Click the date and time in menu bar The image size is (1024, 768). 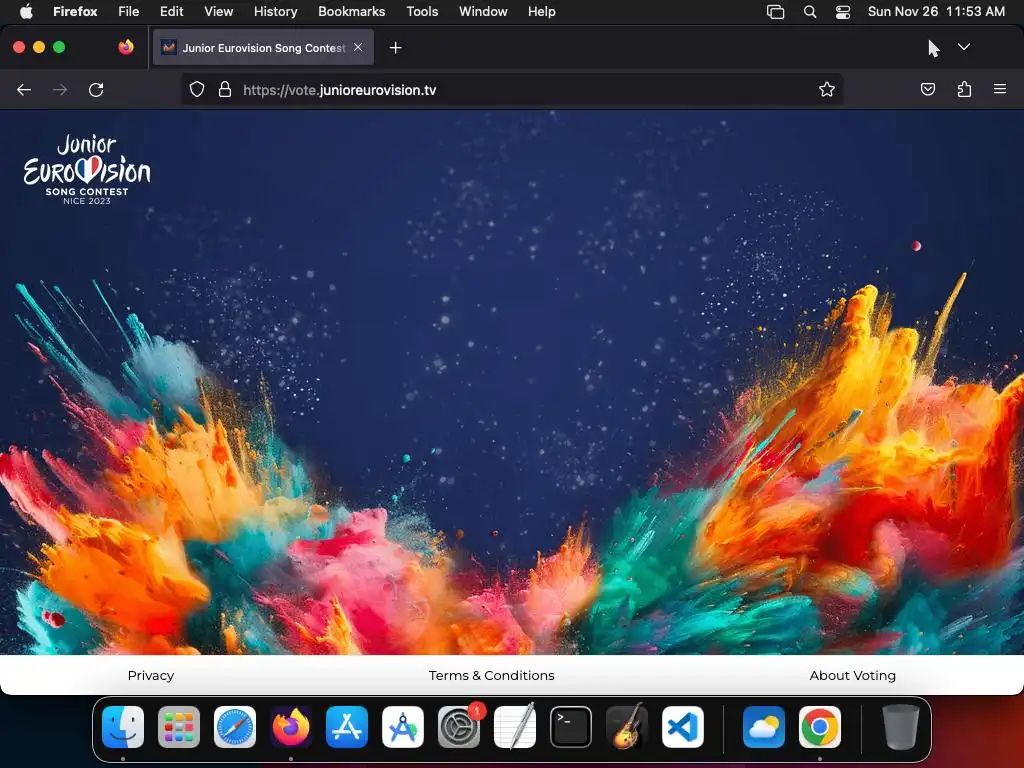coord(936,11)
